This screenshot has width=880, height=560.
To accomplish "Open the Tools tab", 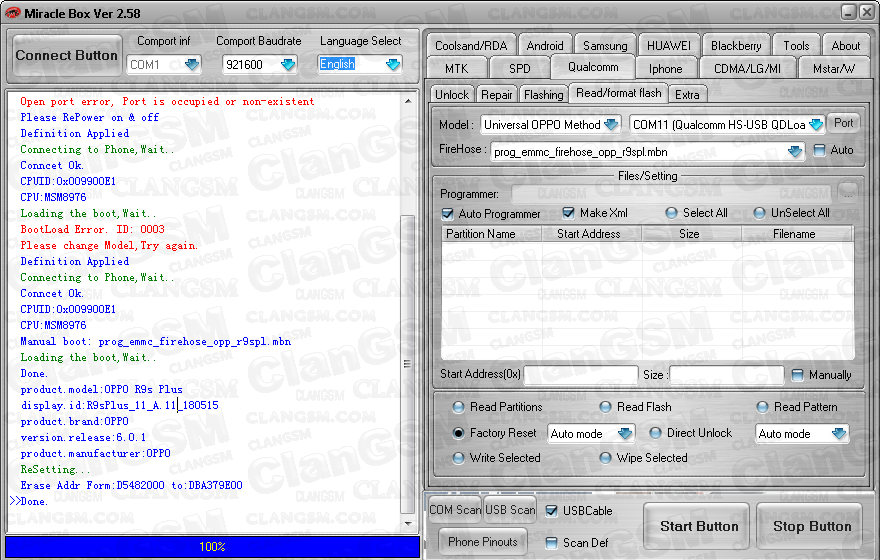I will [x=796, y=45].
